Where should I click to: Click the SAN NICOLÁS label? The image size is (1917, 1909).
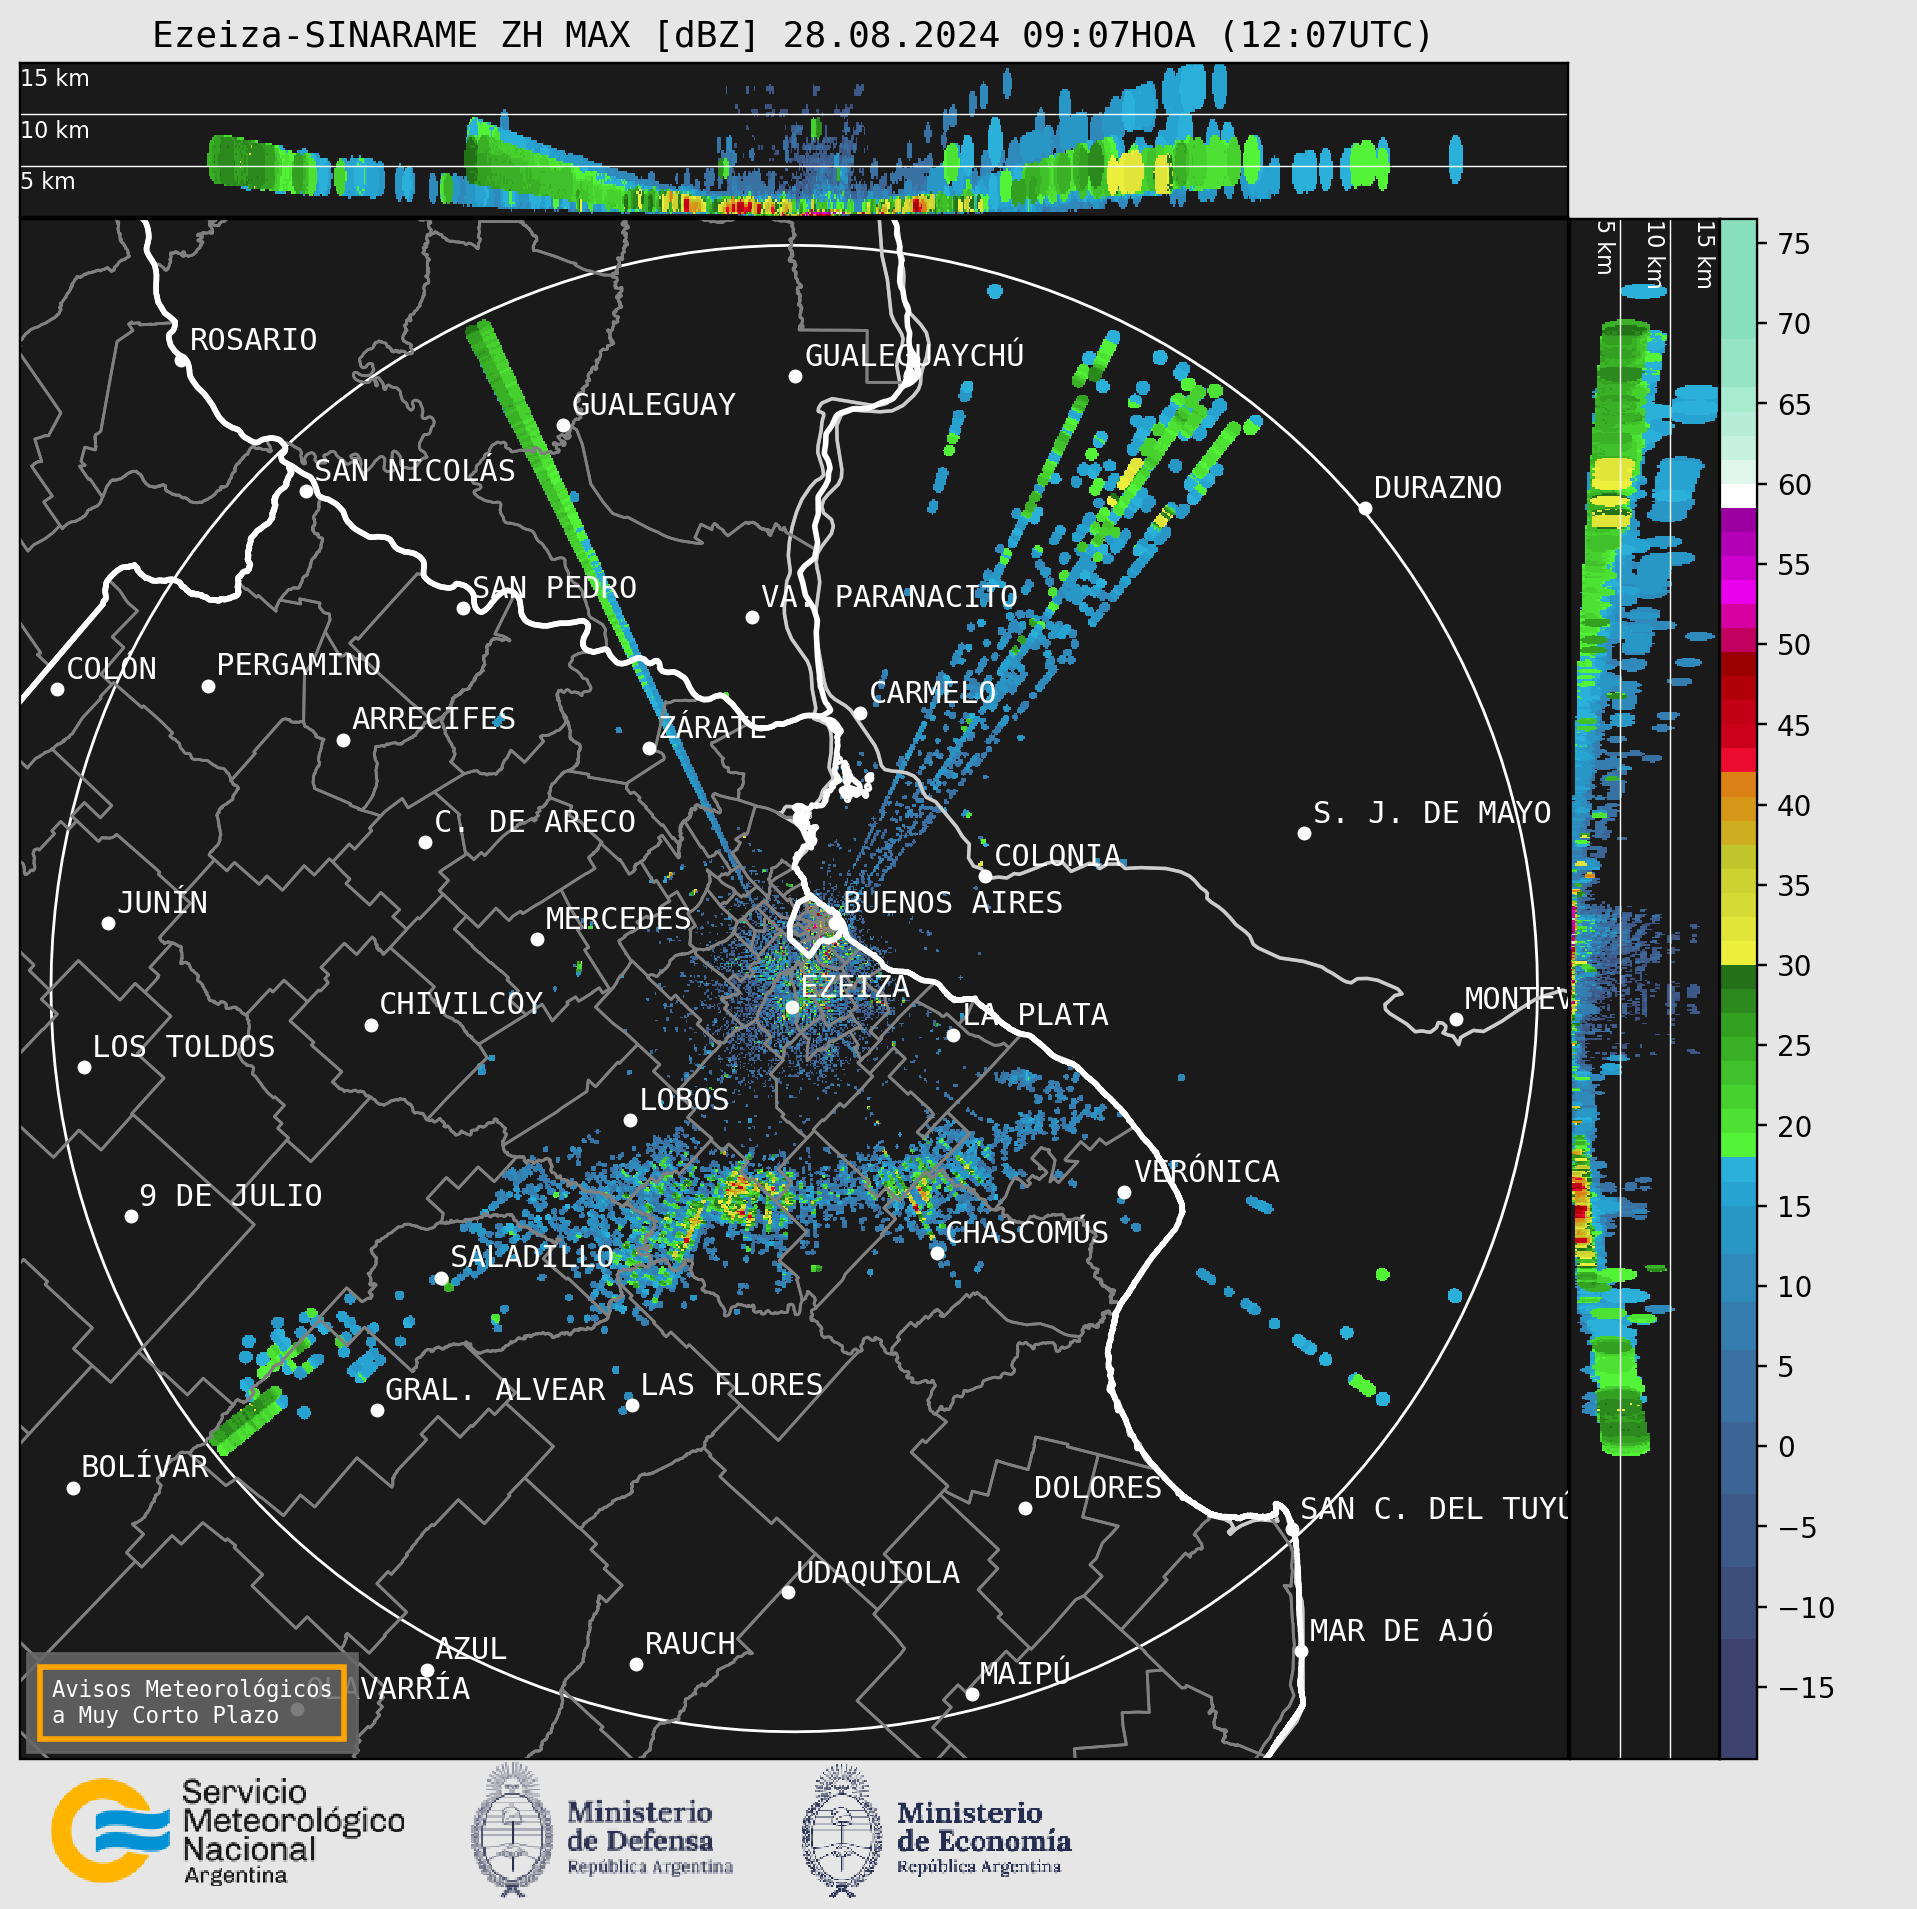414,471
